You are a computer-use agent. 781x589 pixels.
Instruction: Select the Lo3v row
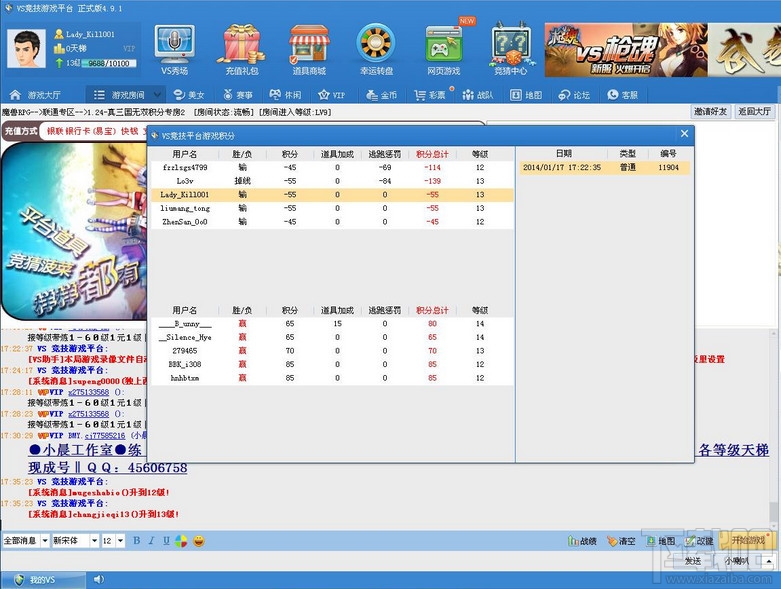[332, 181]
